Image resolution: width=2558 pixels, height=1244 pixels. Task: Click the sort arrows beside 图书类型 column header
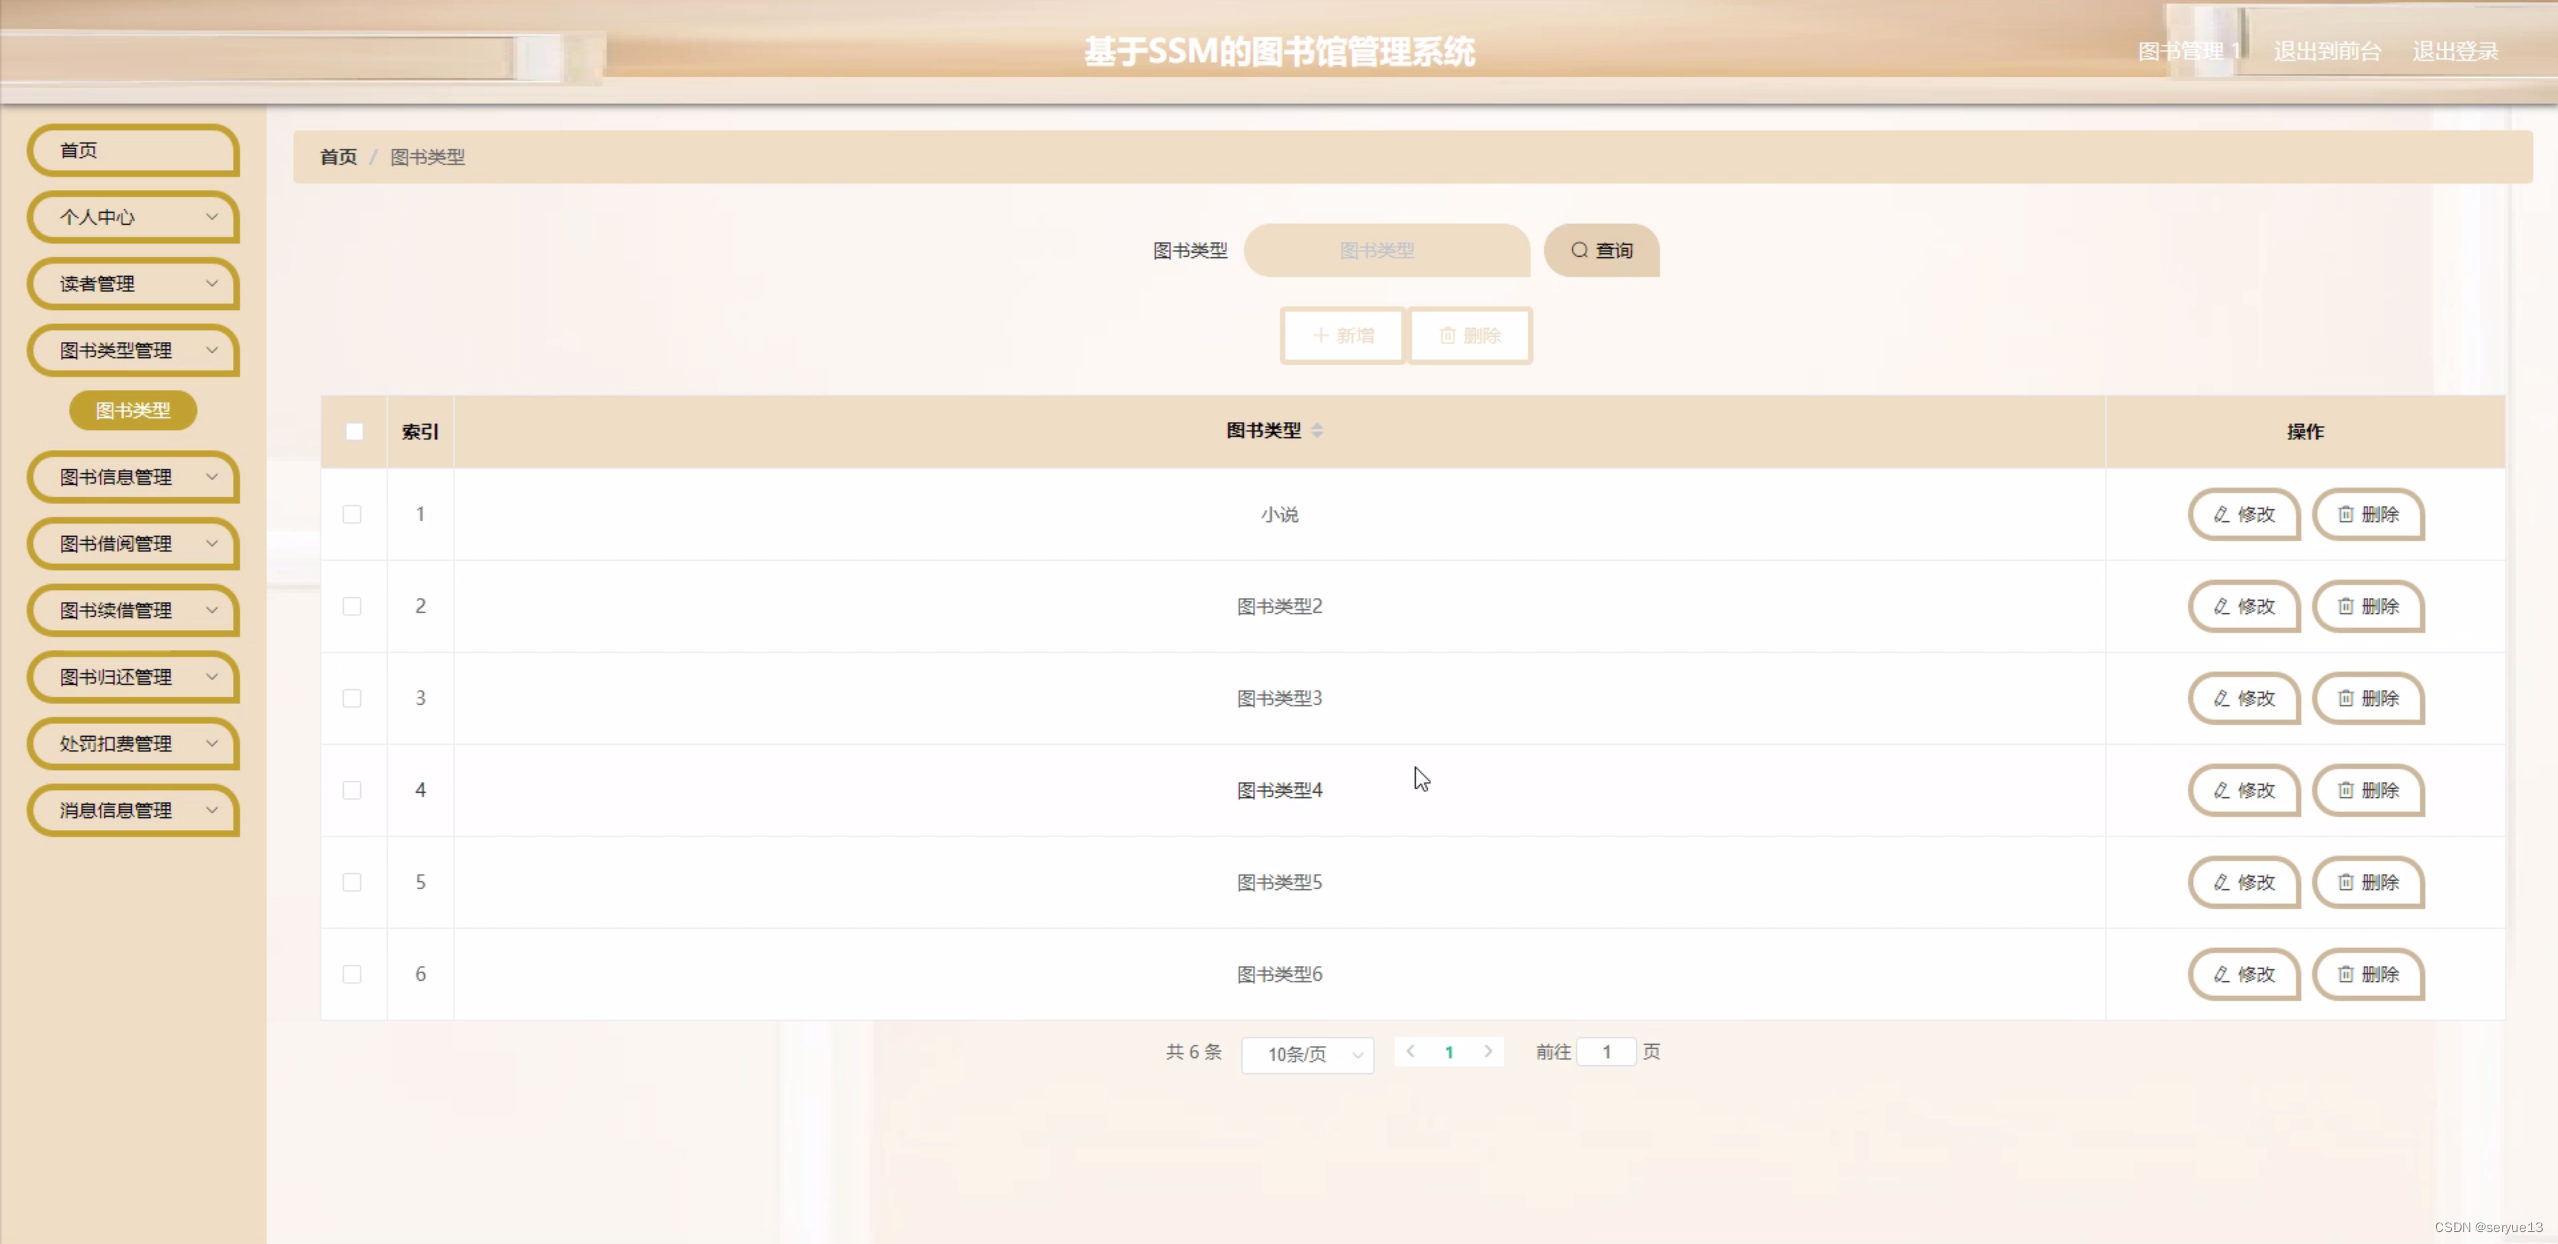coord(1319,430)
